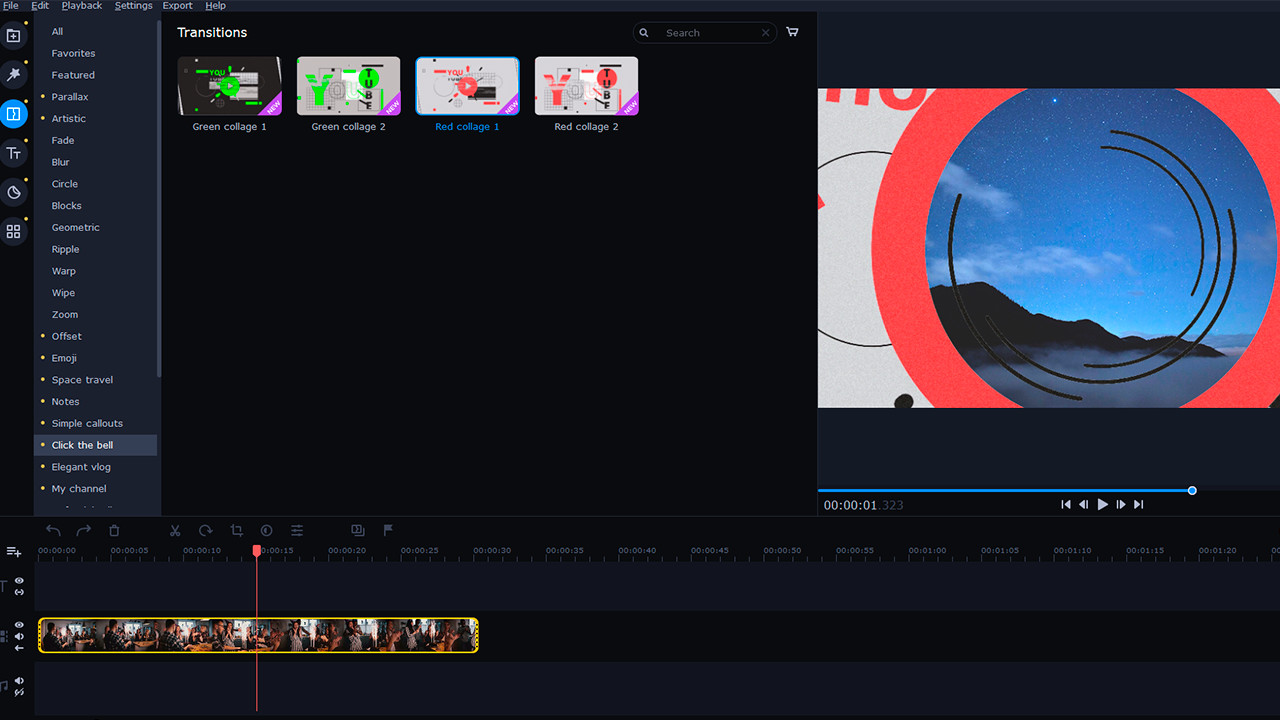This screenshot has width=1280, height=720.
Task: Play the video preview
Action: point(1102,504)
